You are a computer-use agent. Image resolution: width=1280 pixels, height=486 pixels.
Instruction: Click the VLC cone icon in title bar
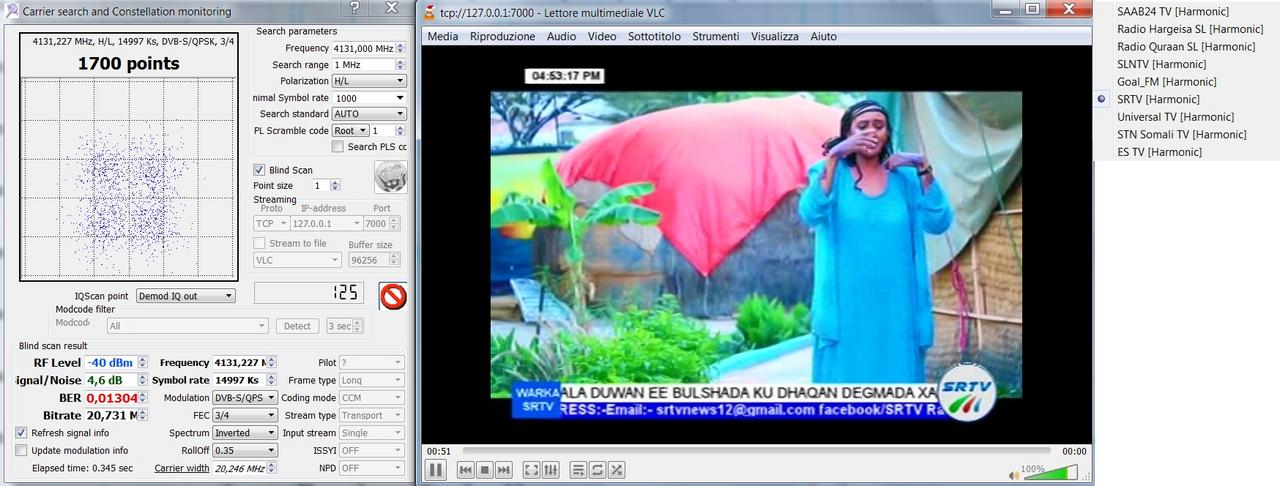tap(429, 12)
